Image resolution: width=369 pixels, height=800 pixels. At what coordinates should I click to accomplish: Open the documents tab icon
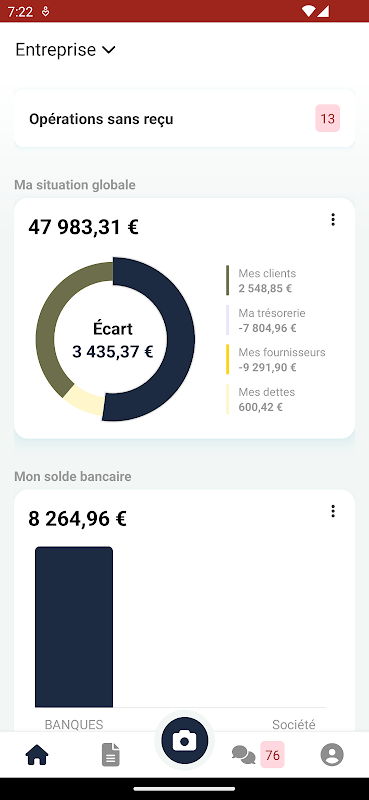(111, 755)
